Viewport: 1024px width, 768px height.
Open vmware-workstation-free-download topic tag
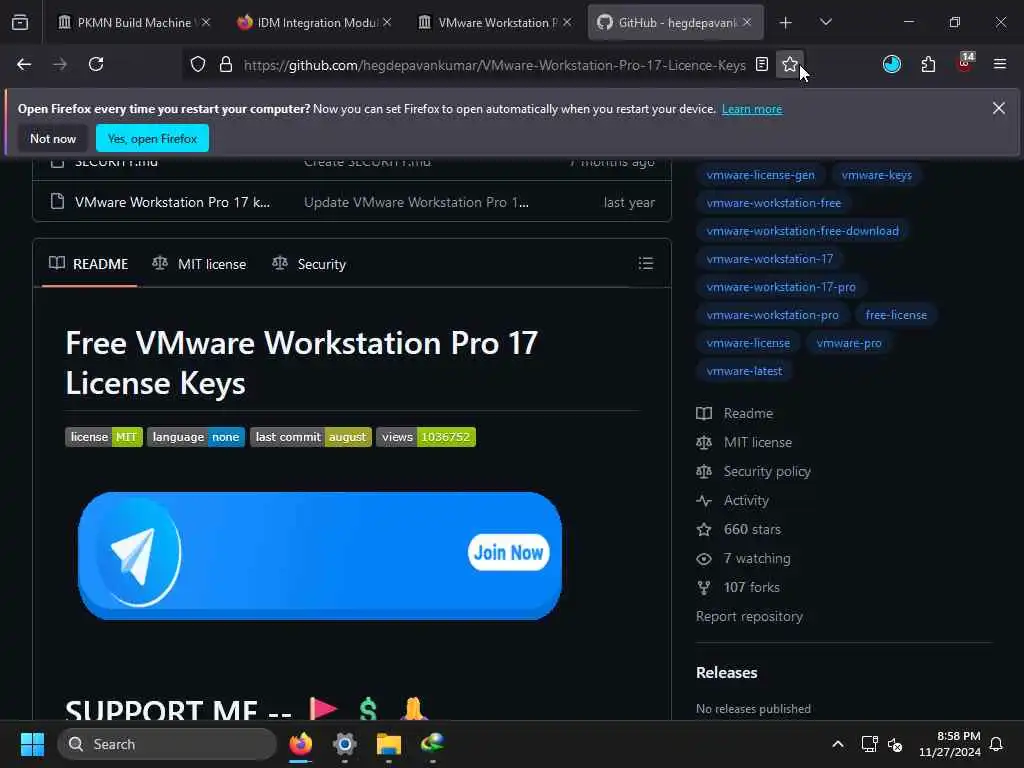(x=802, y=231)
